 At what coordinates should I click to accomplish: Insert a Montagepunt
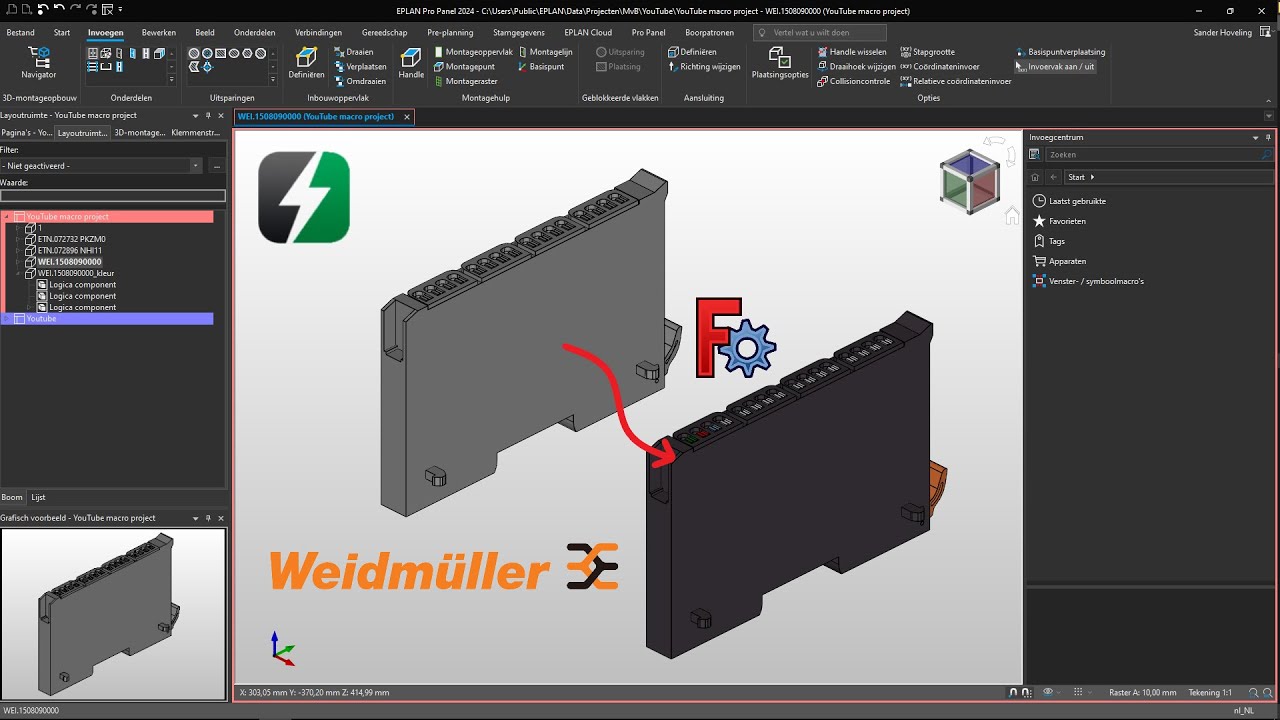[464, 67]
